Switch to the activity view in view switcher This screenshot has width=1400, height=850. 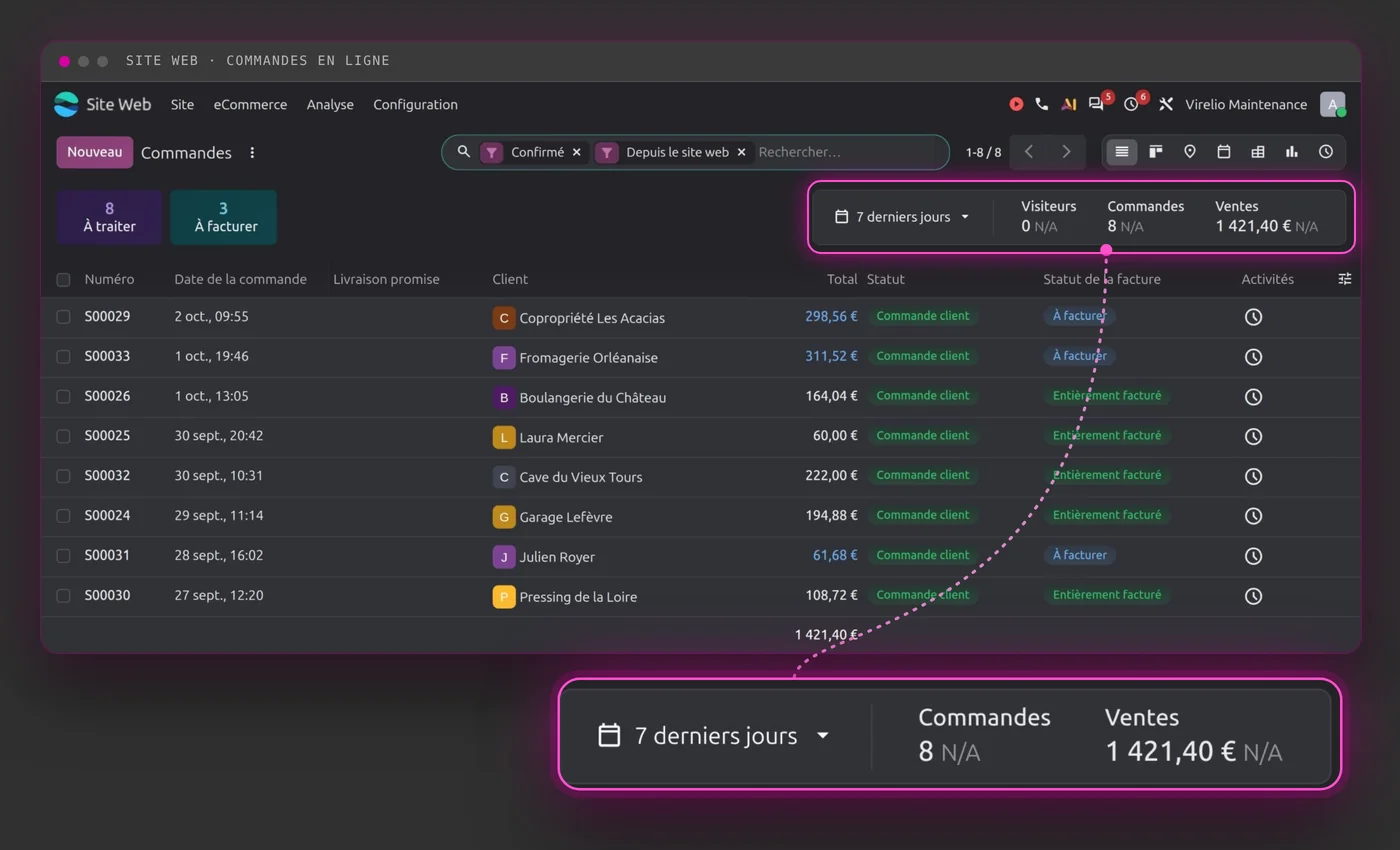(1326, 152)
